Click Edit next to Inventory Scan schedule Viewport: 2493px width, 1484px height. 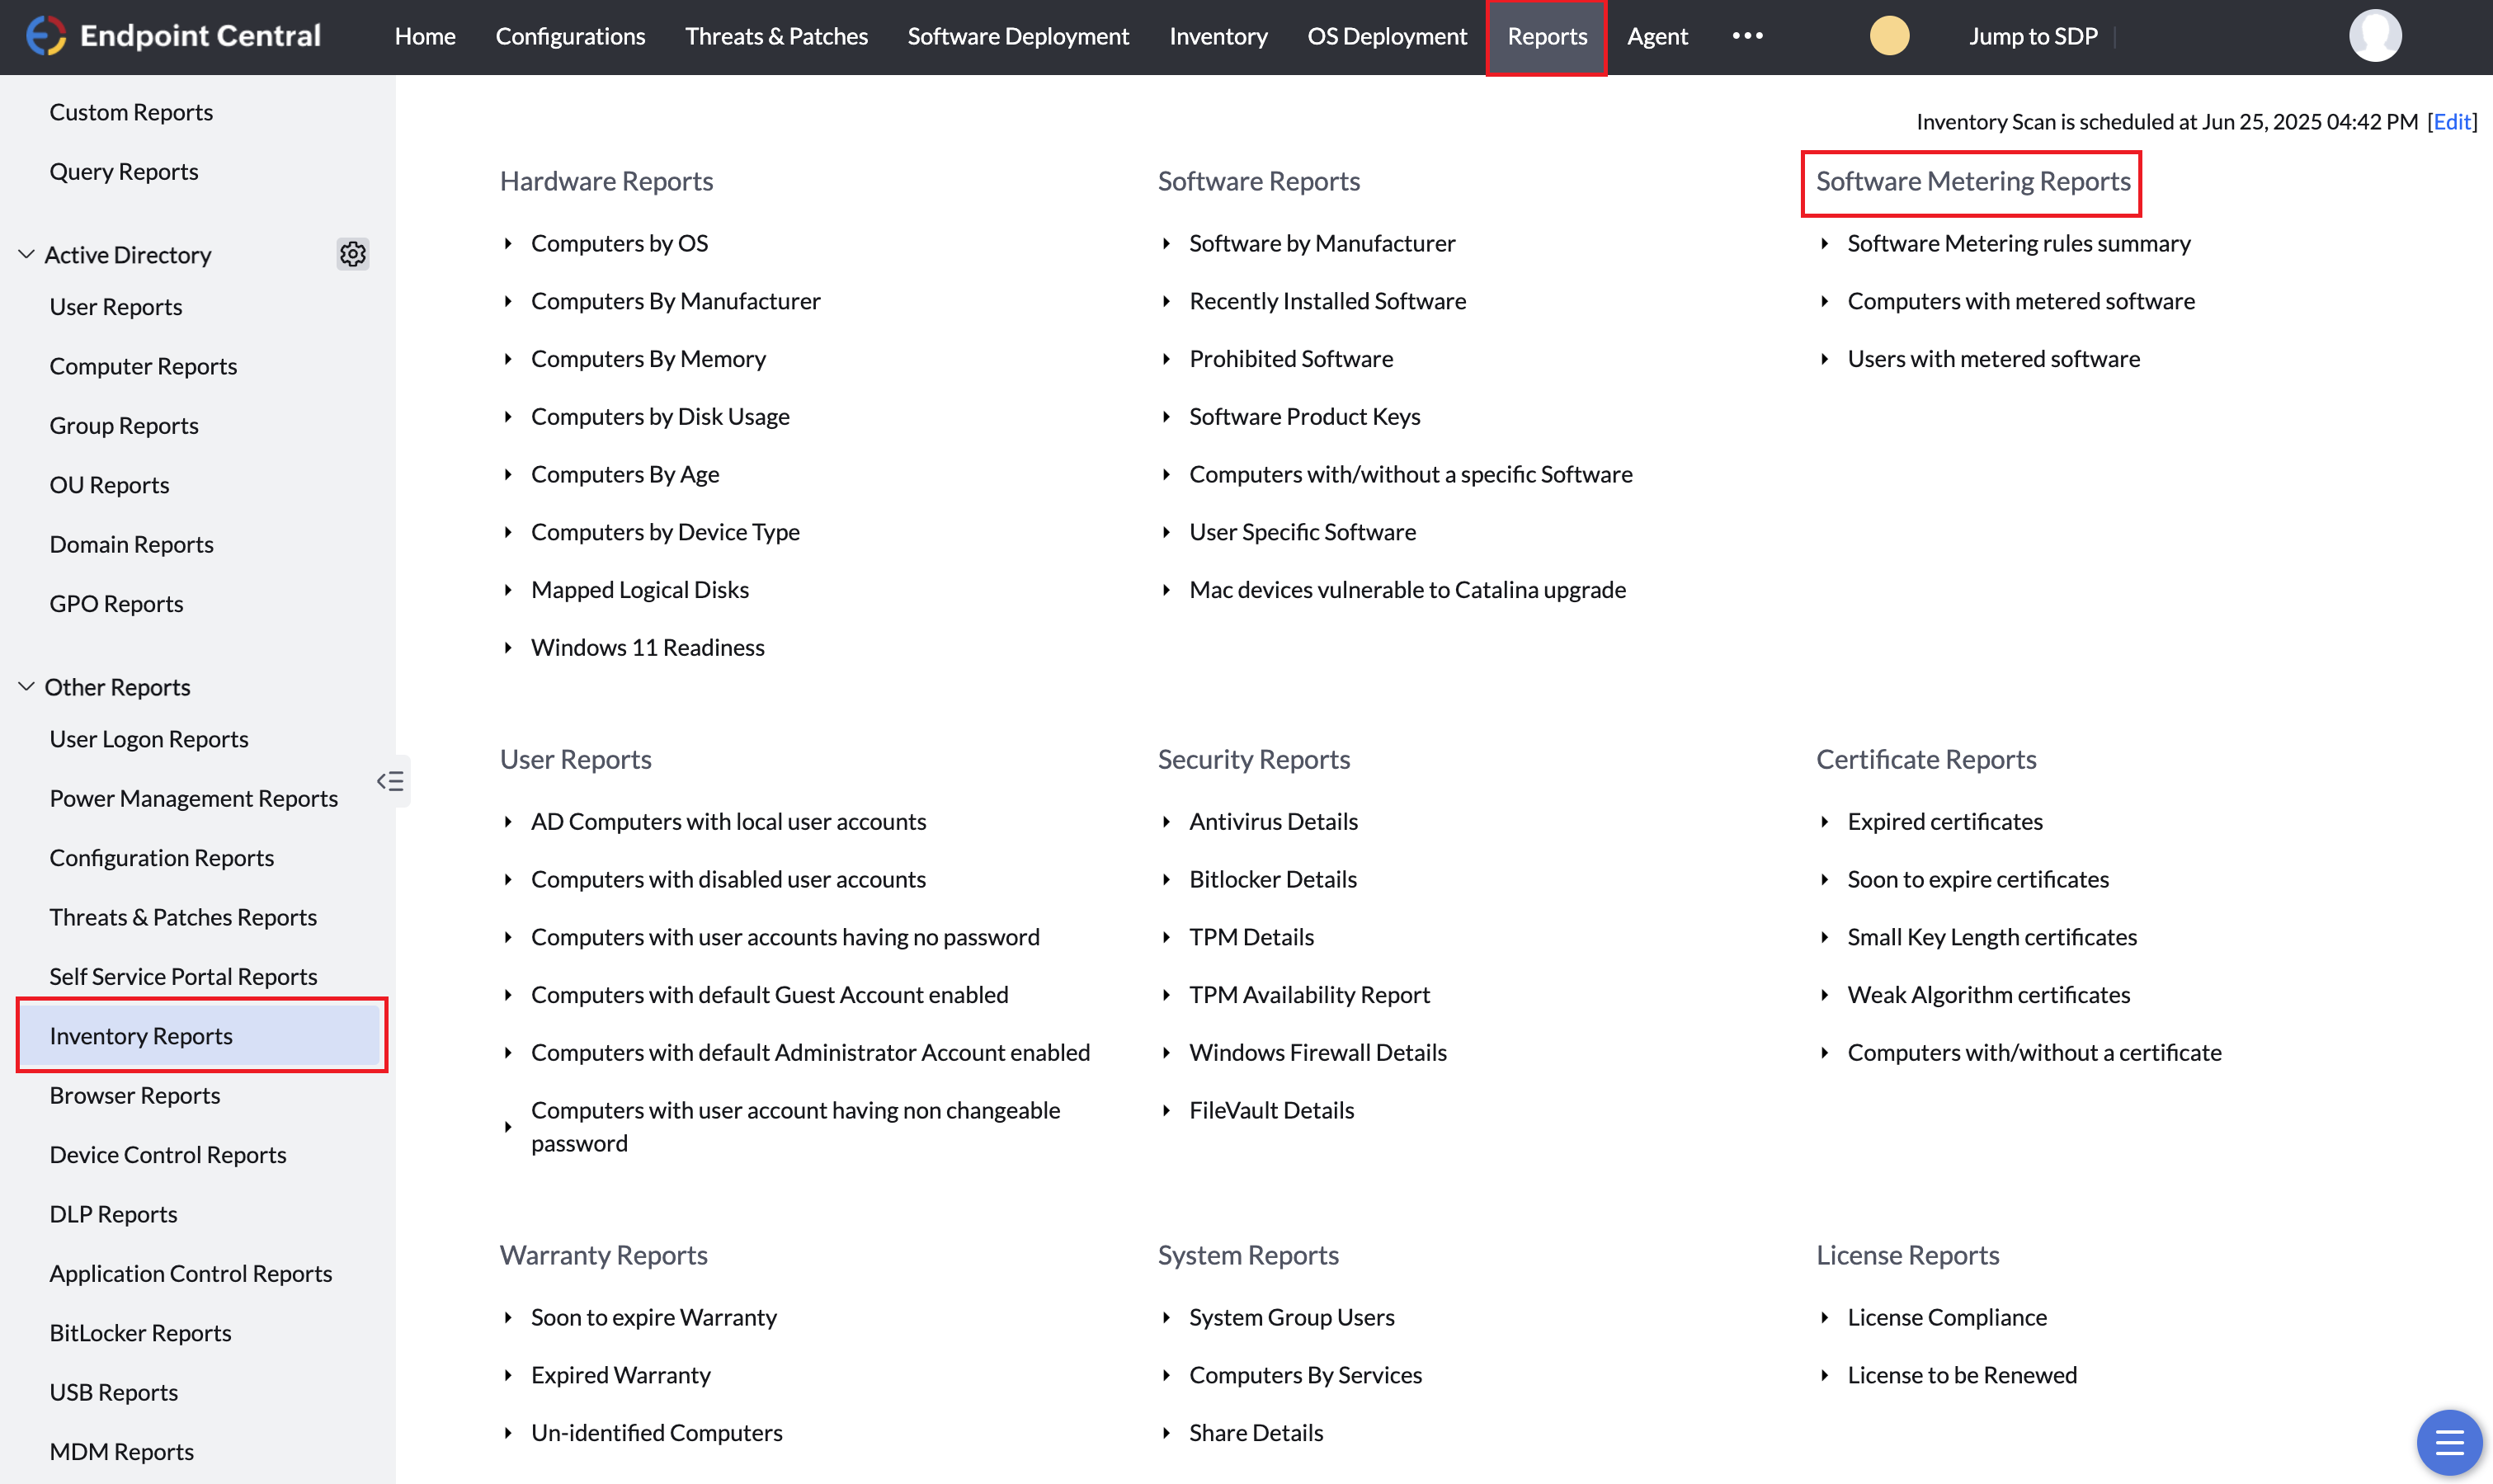click(x=2452, y=122)
